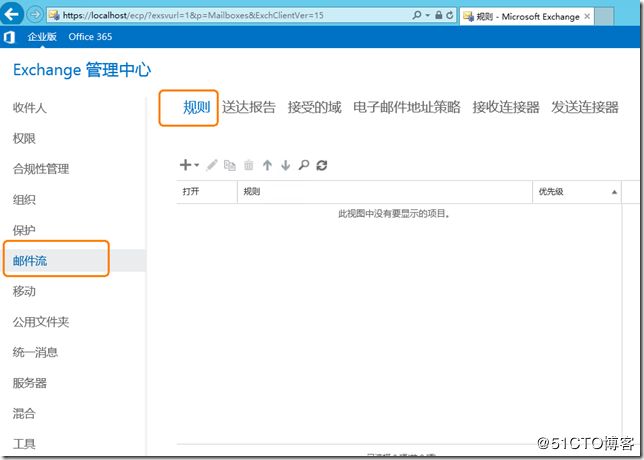Click the copy rule icon
This screenshot has height=460, width=644.
pyautogui.click(x=230, y=165)
